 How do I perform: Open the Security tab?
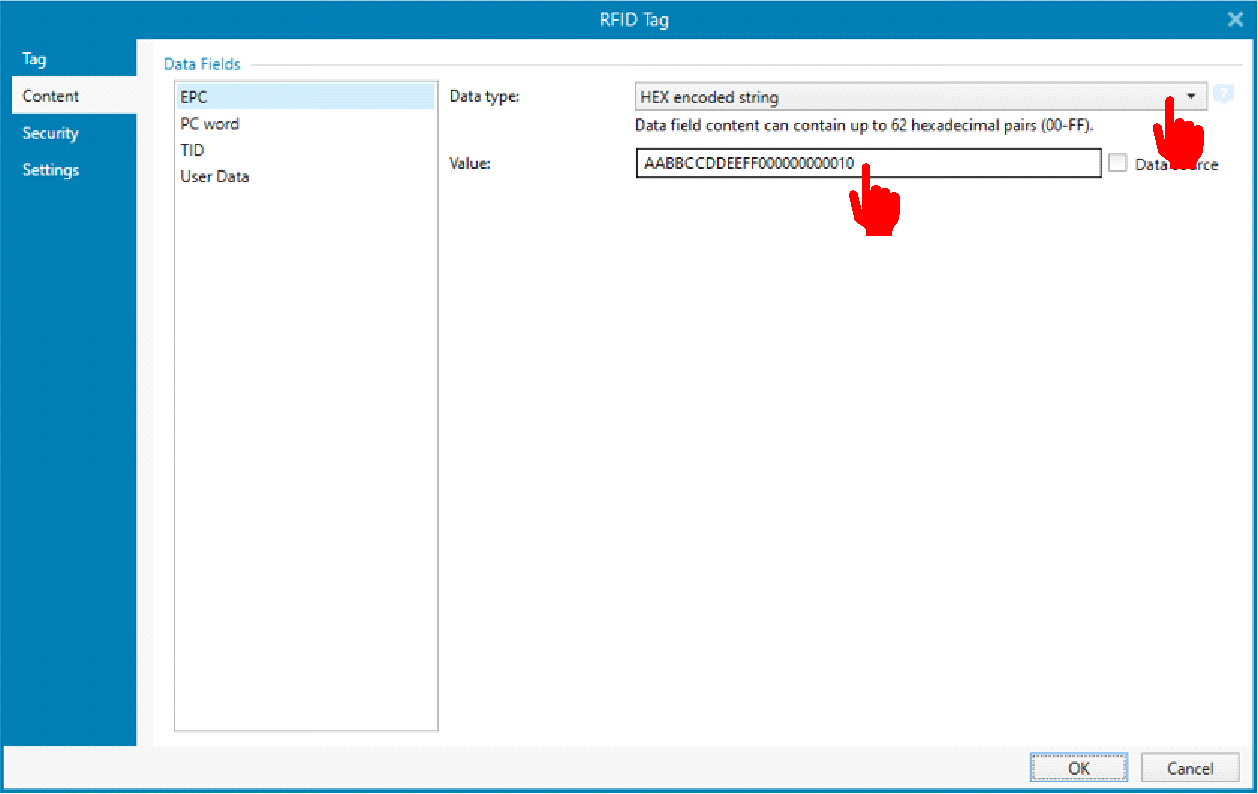tap(51, 133)
